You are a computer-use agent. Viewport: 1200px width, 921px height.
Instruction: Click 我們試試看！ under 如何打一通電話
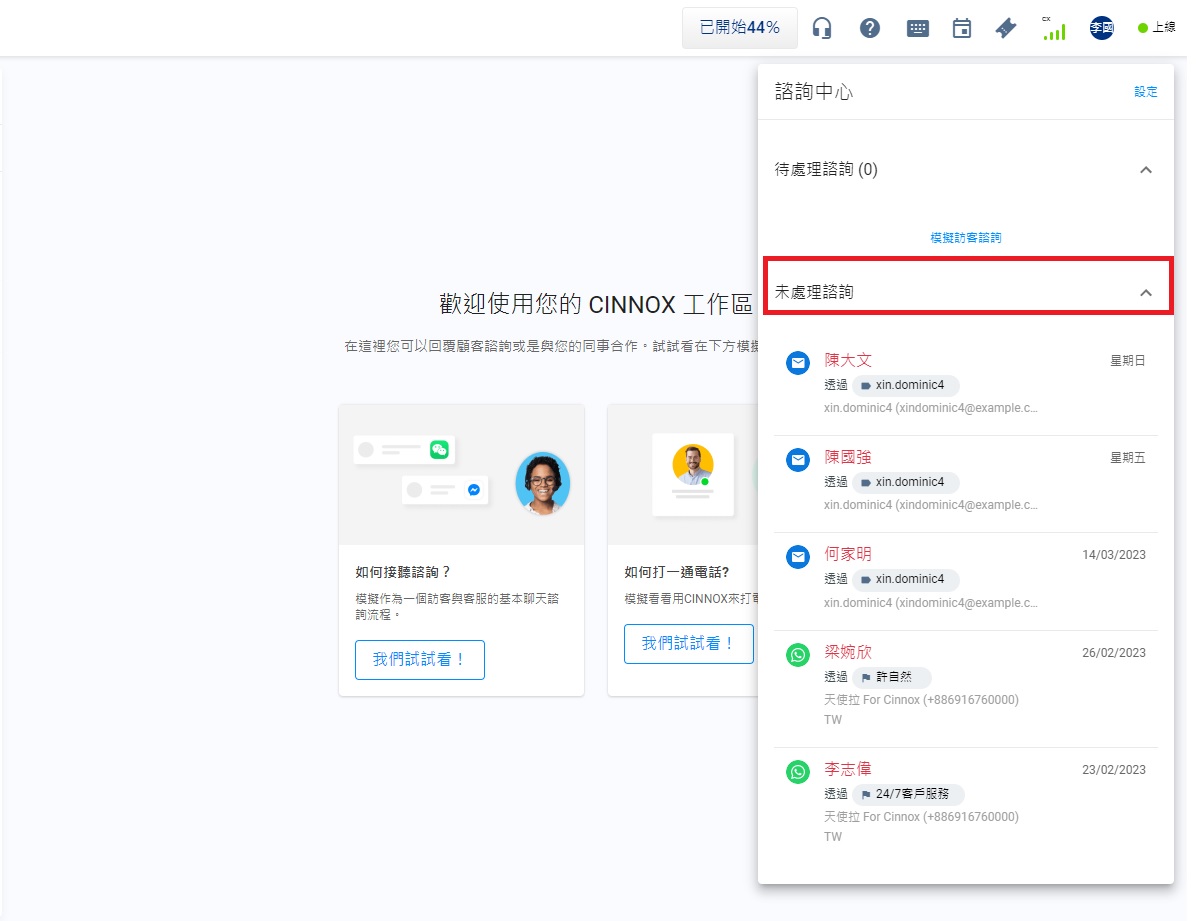pos(688,644)
